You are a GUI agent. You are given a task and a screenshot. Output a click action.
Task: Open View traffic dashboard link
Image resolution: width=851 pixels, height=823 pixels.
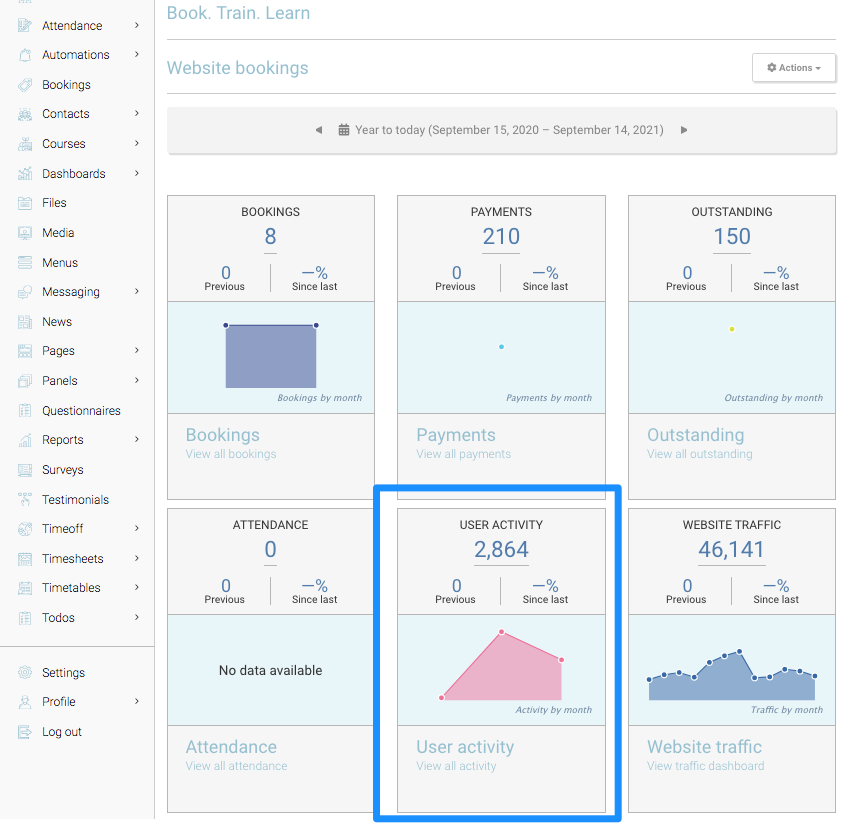point(705,766)
